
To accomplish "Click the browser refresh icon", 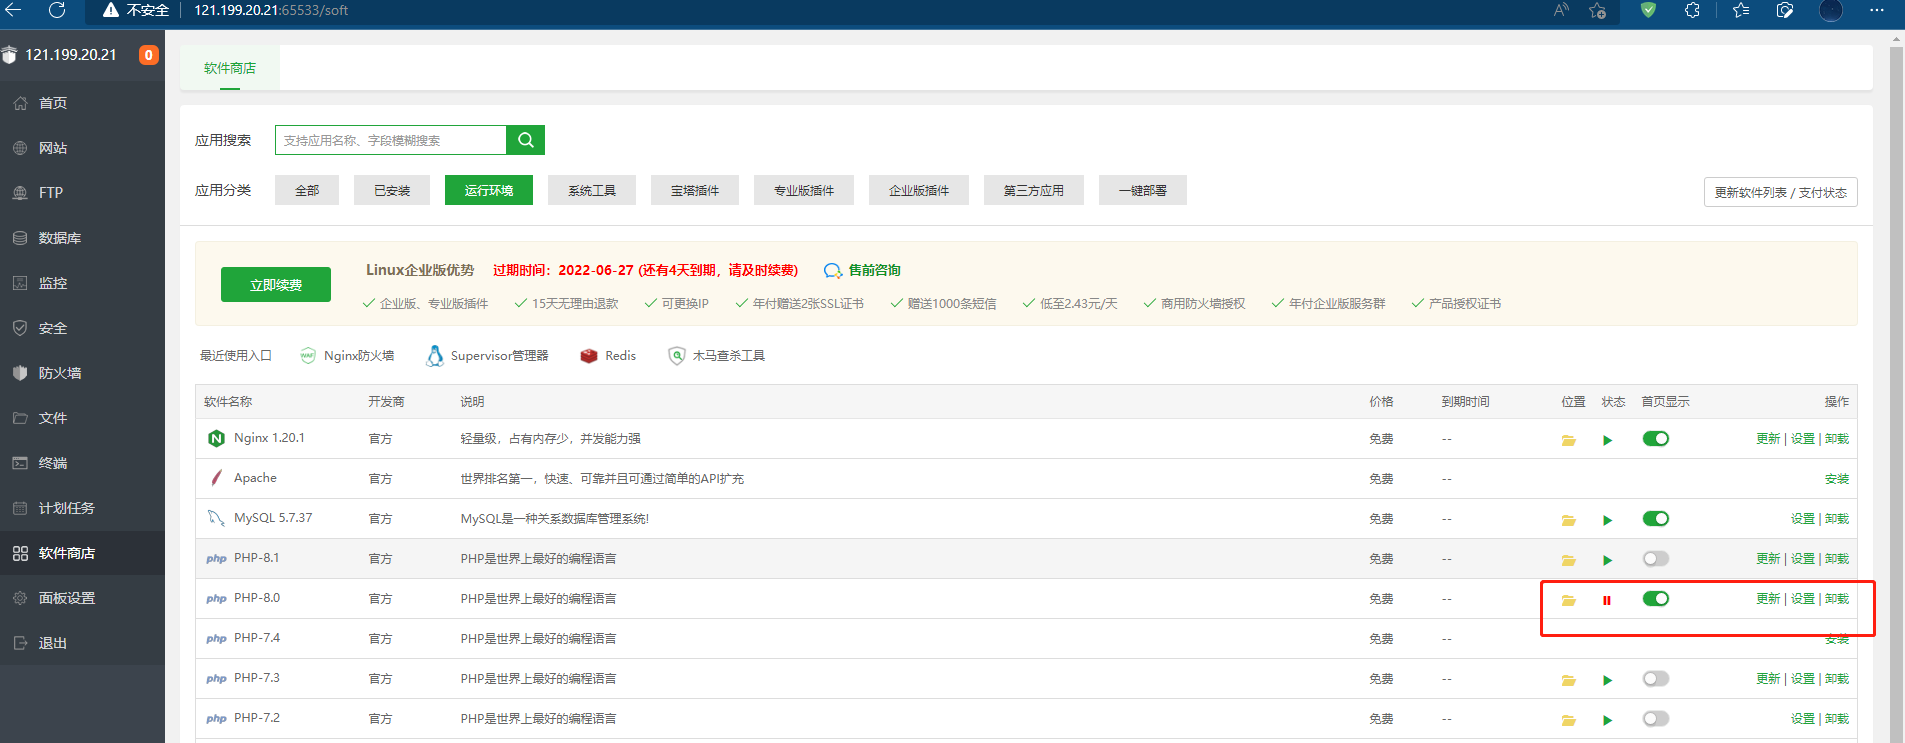I will point(57,10).
